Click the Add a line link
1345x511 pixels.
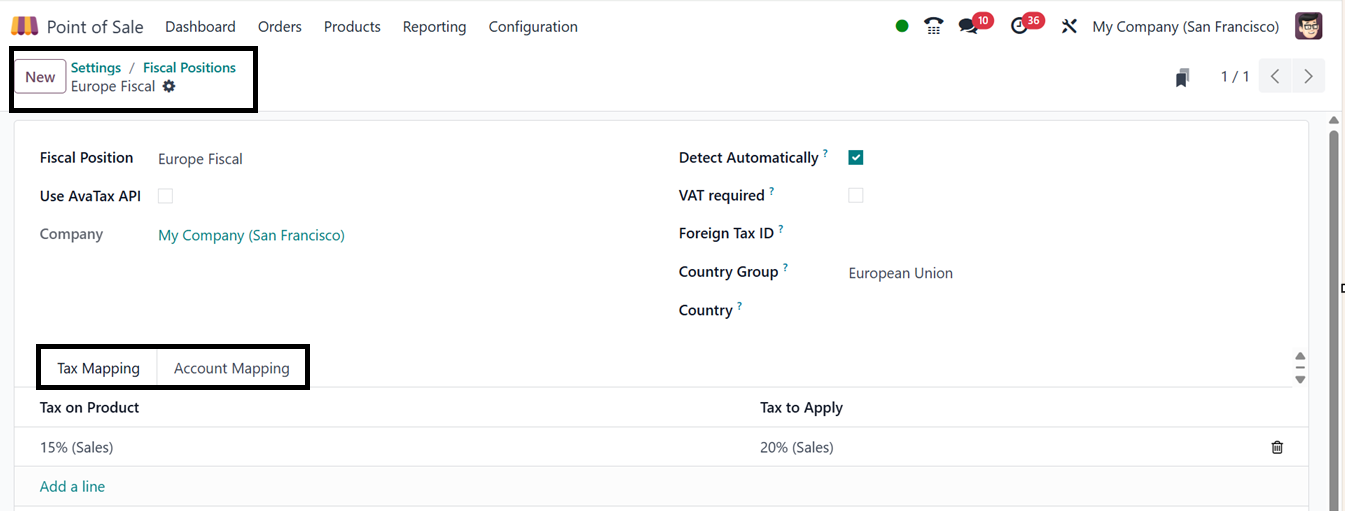point(72,486)
